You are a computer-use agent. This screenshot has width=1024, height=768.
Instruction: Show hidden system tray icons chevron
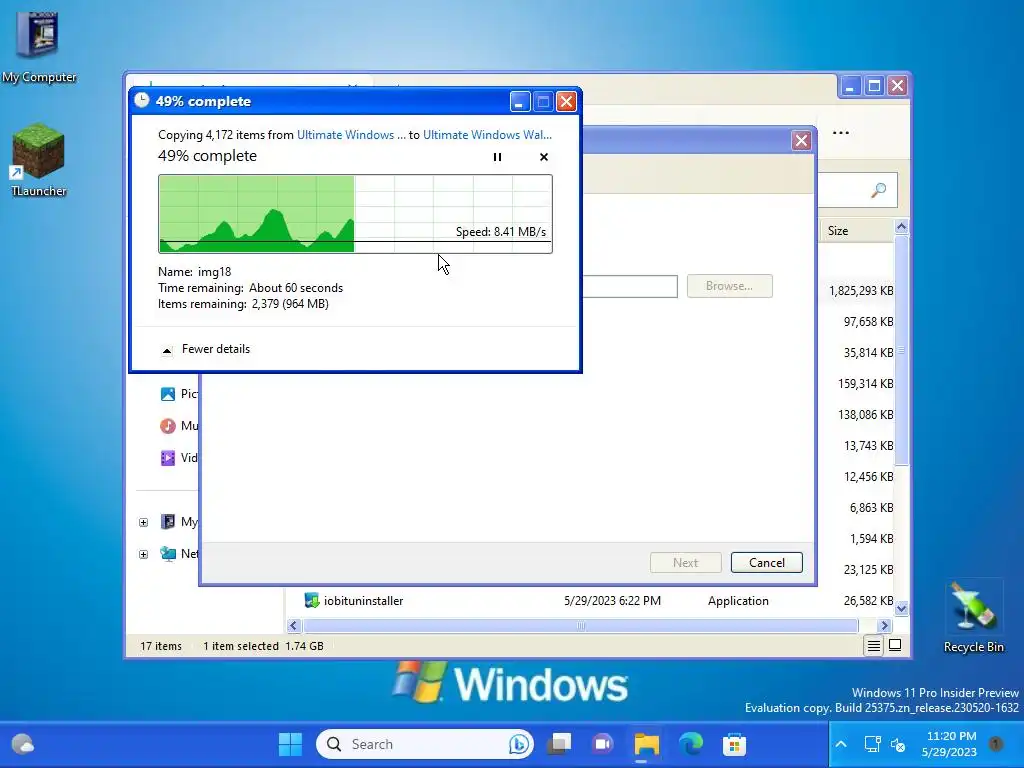tap(841, 744)
